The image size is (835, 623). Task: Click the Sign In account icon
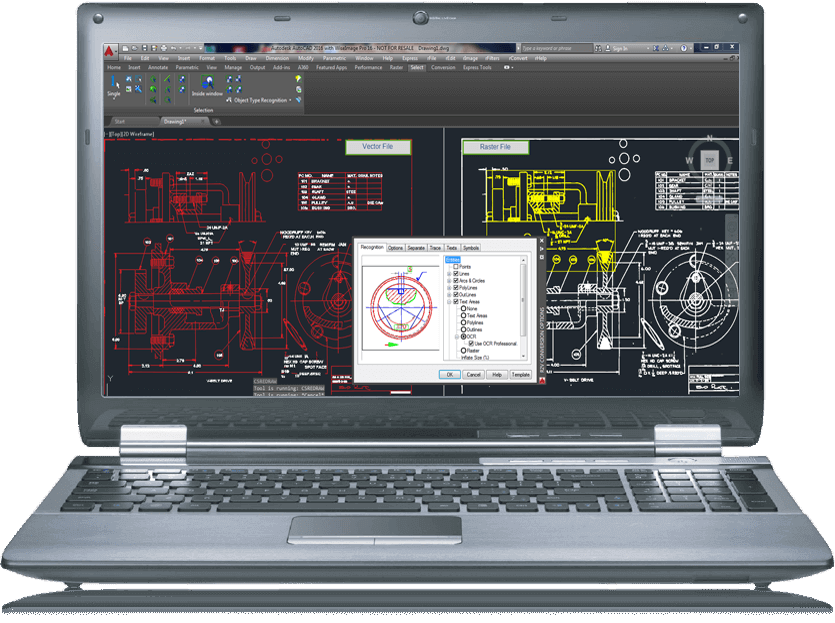[x=609, y=48]
